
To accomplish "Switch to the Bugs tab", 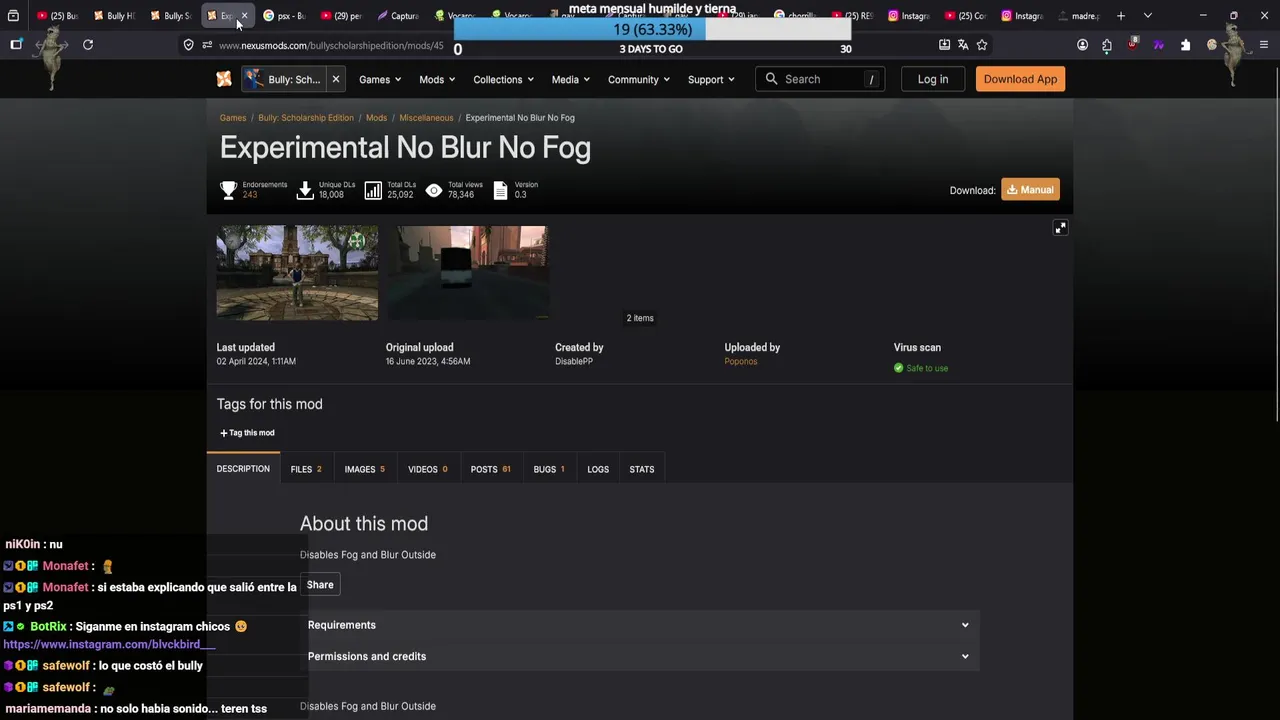I will click(549, 469).
